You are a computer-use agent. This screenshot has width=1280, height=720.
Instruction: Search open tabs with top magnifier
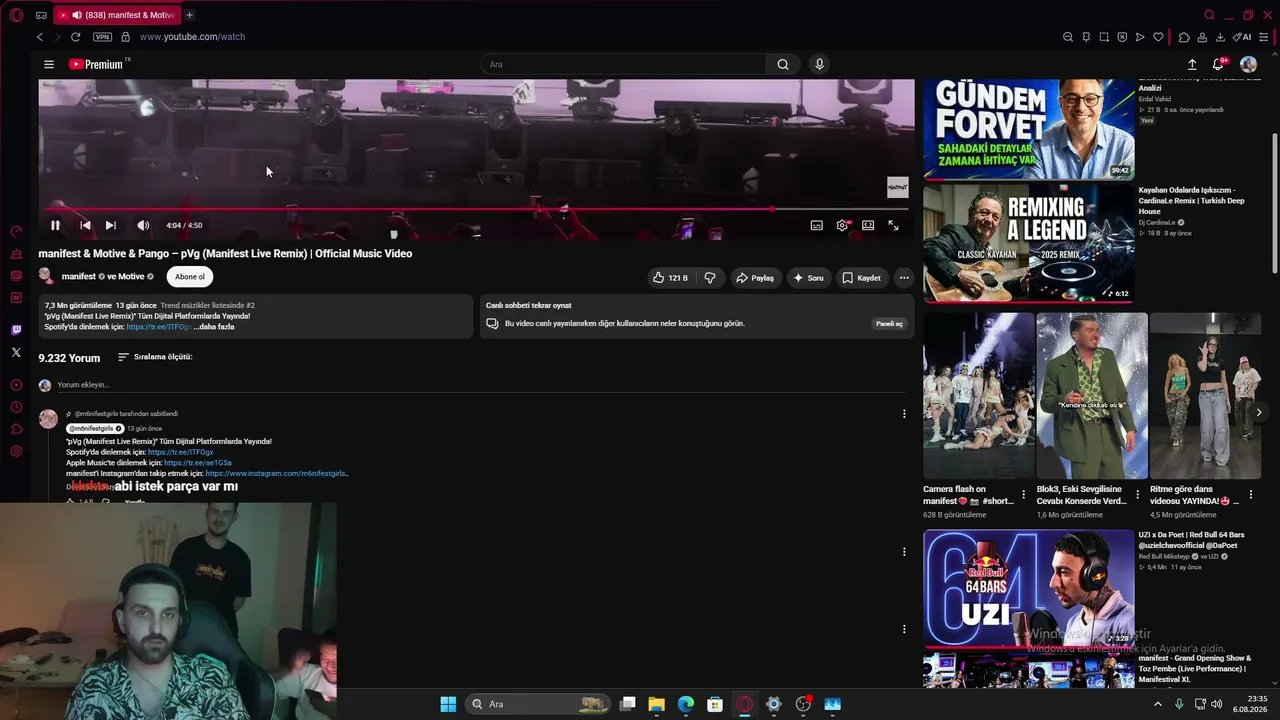(x=1210, y=15)
